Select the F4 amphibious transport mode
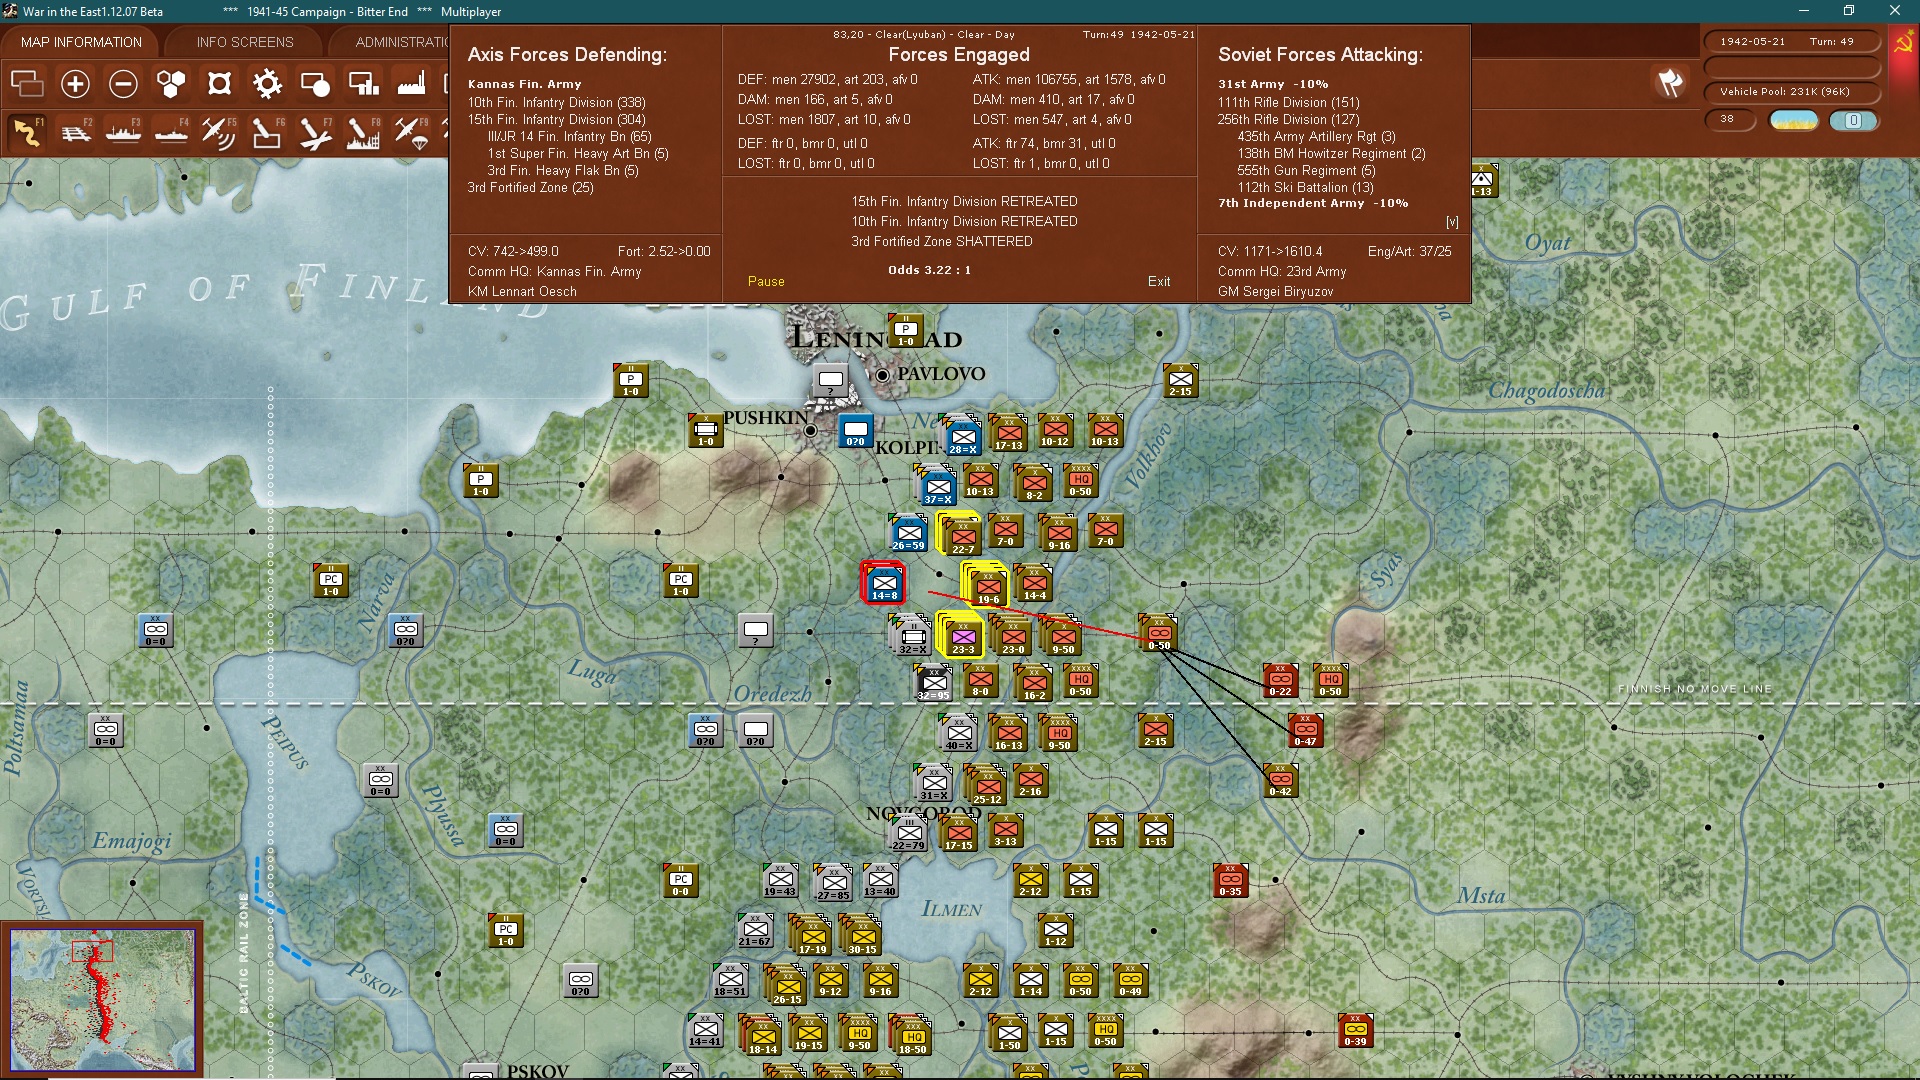 171,132
